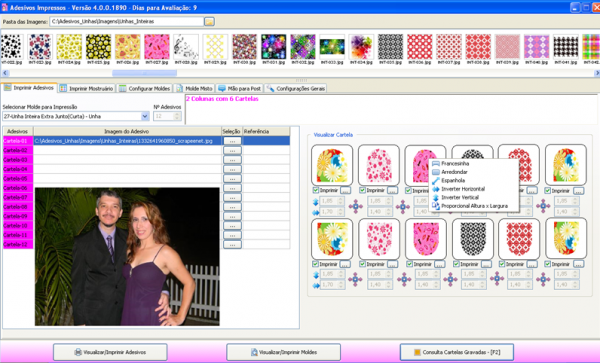Uncheck Imprimir under top-row flower nail, first card
This screenshot has width=600, height=363.
(316, 190)
